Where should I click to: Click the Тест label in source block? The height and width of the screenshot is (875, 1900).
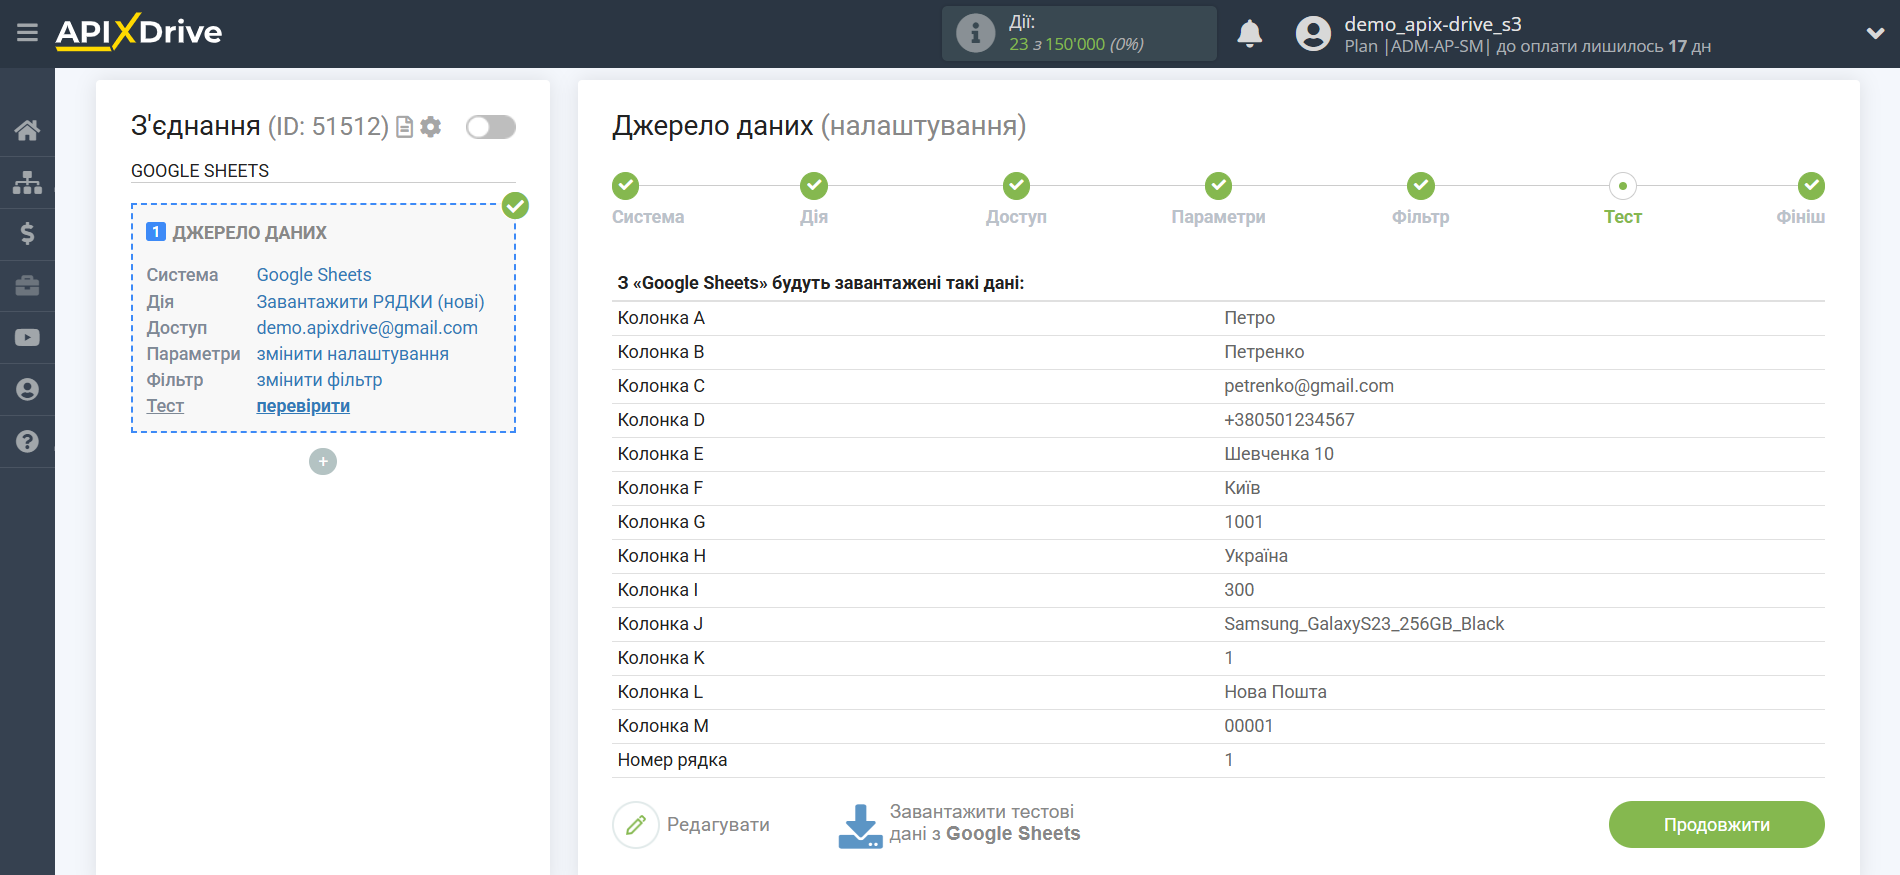165,406
